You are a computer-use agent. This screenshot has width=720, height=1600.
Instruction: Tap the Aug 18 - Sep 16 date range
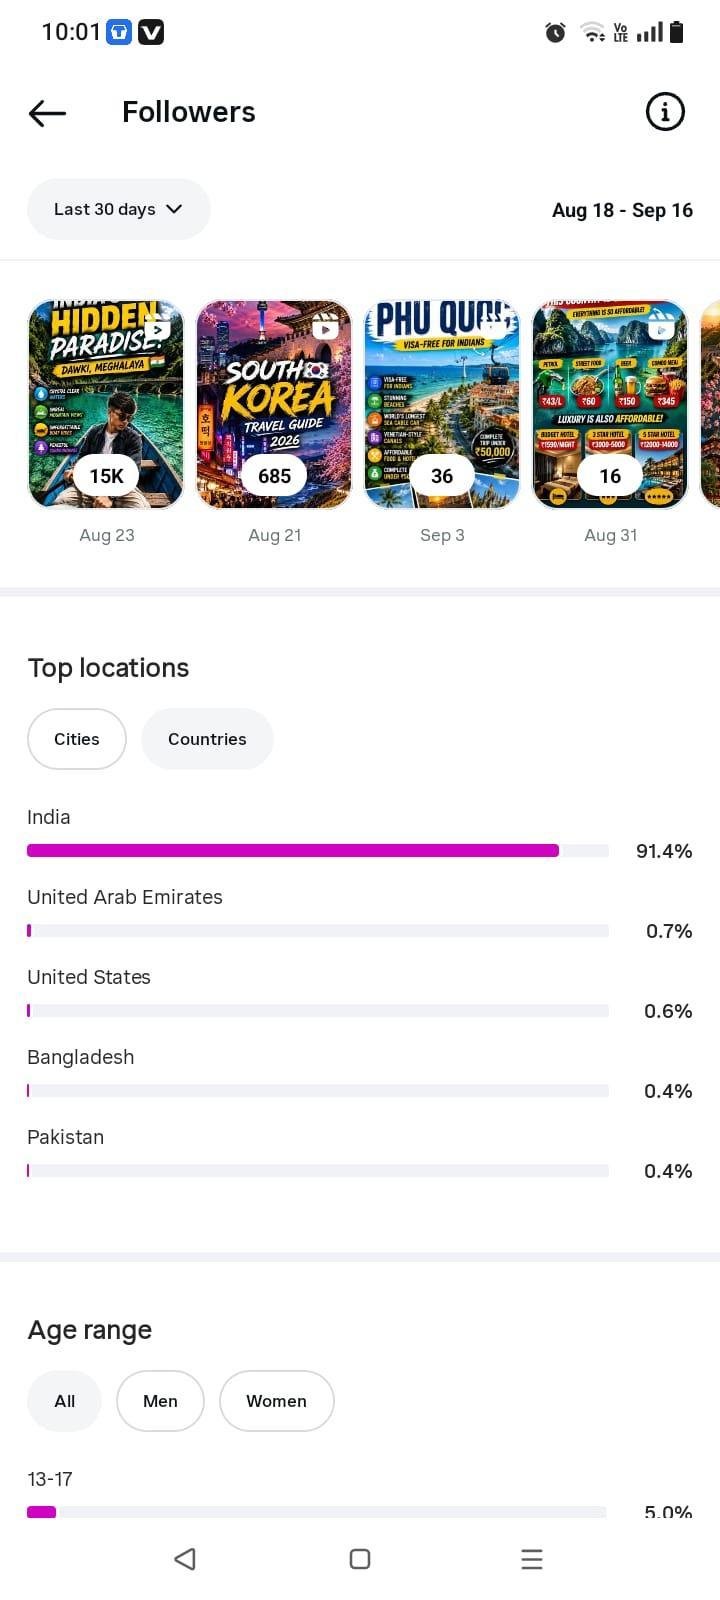pyautogui.click(x=622, y=210)
